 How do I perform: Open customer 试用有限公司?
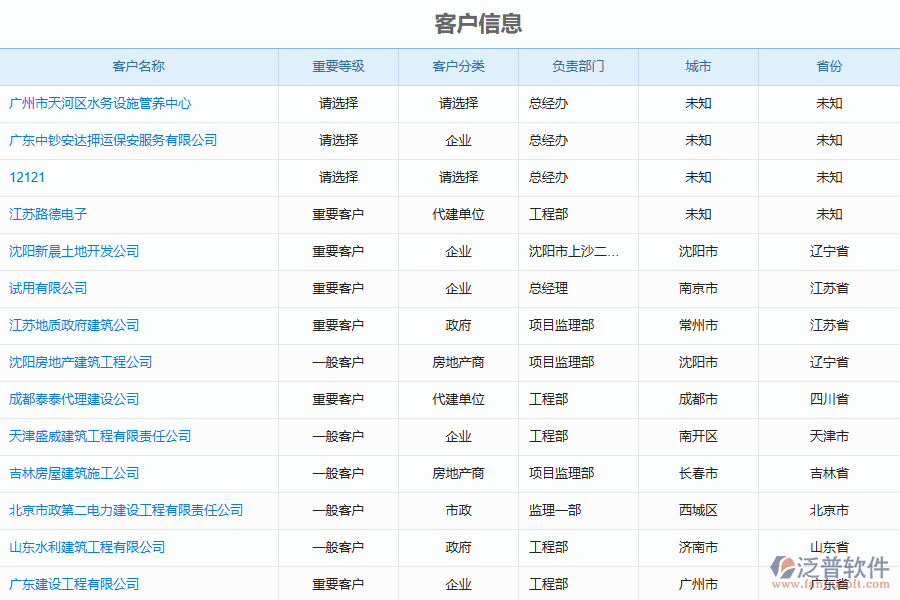pos(48,288)
